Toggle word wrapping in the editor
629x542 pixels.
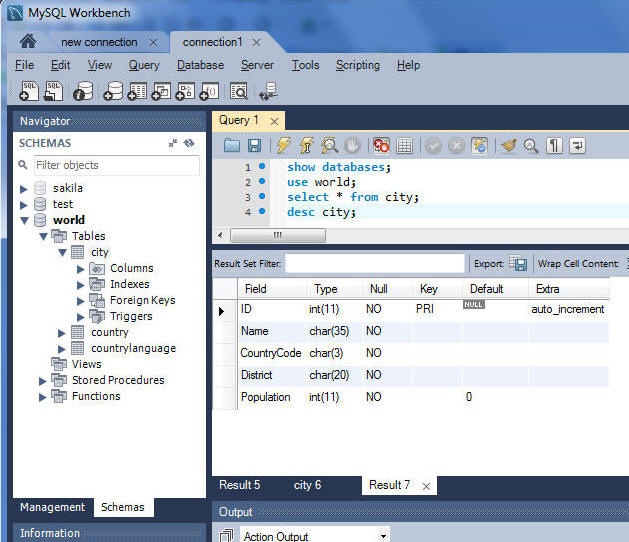tap(577, 146)
